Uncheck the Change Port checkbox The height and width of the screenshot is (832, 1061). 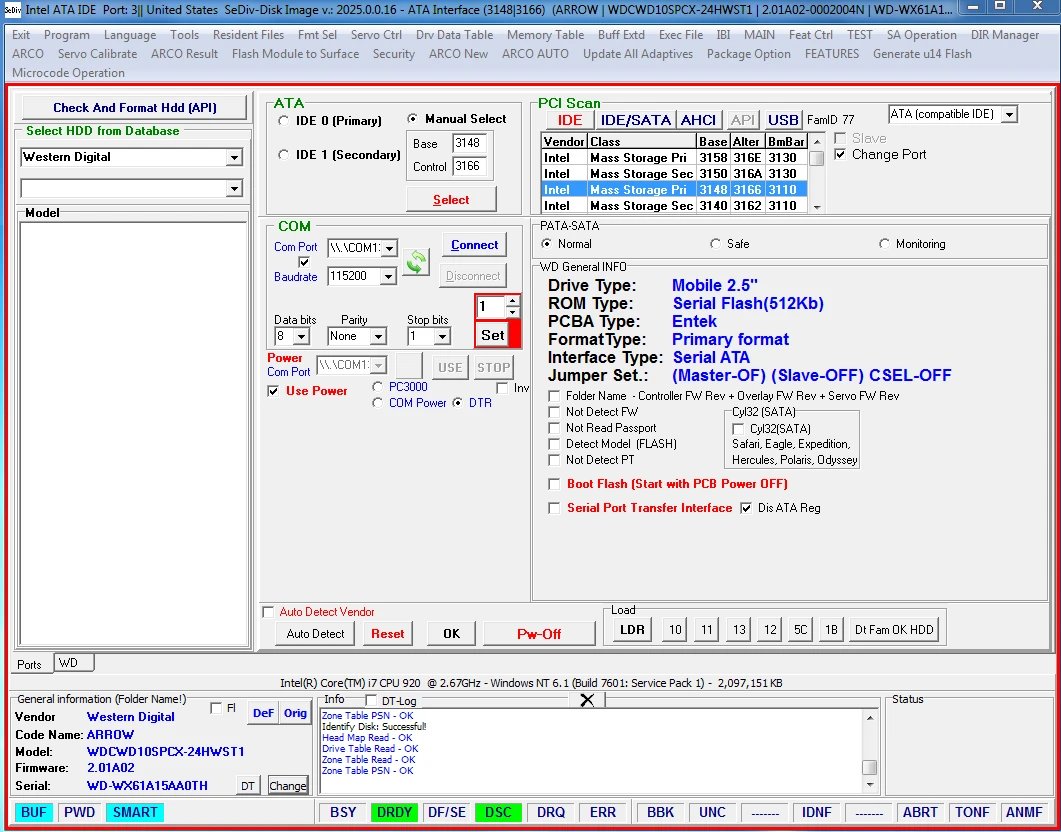840,155
